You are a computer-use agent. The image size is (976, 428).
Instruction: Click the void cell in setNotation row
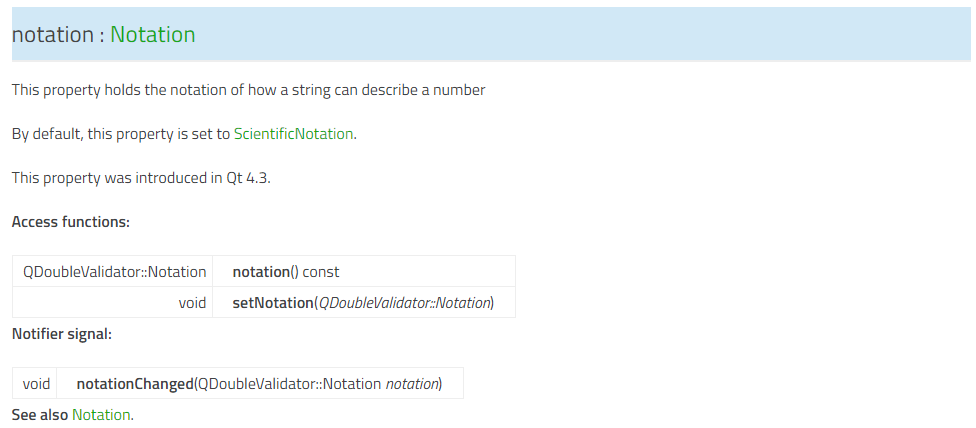[192, 303]
